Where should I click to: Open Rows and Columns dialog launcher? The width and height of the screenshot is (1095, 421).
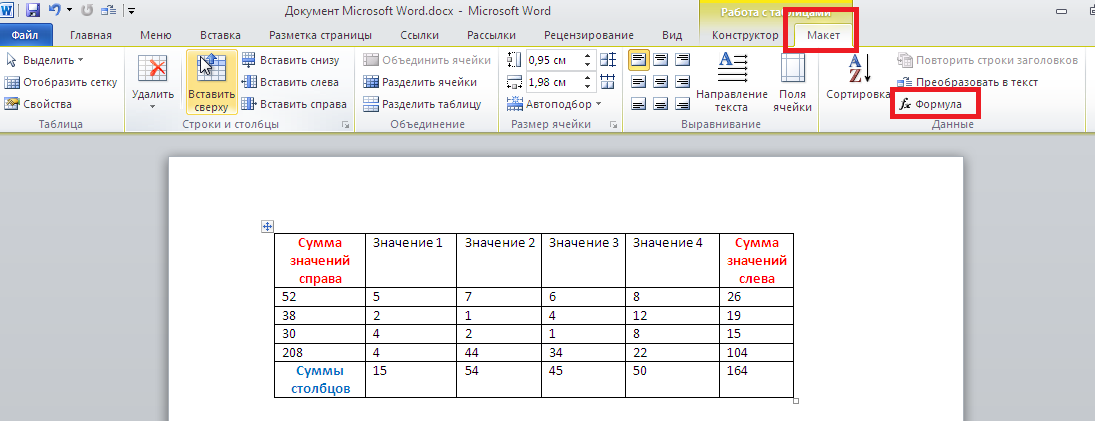pos(346,125)
